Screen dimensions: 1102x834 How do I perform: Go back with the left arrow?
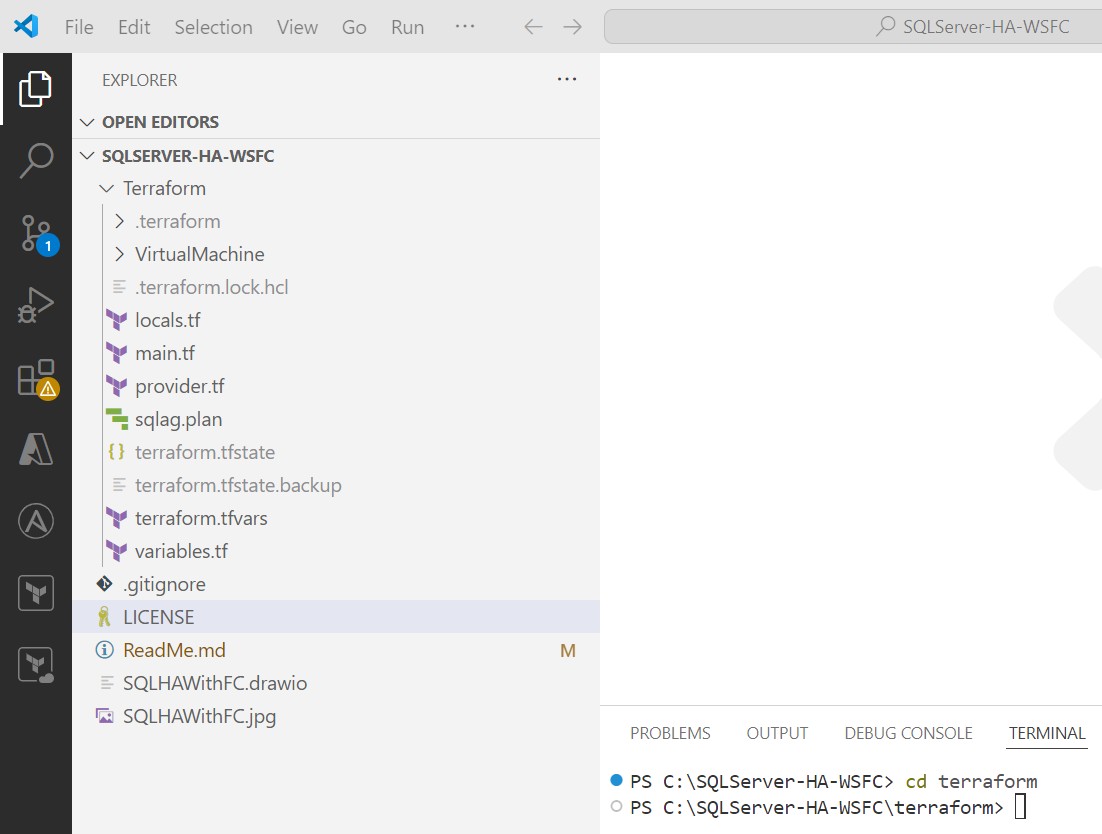533,27
